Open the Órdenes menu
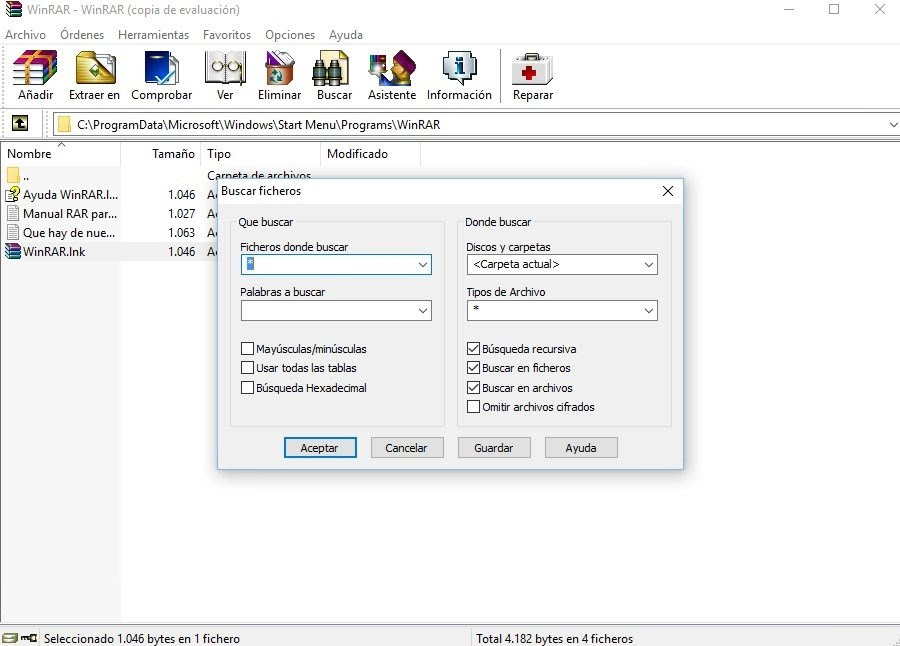This screenshot has width=900, height=646. pyautogui.click(x=82, y=34)
